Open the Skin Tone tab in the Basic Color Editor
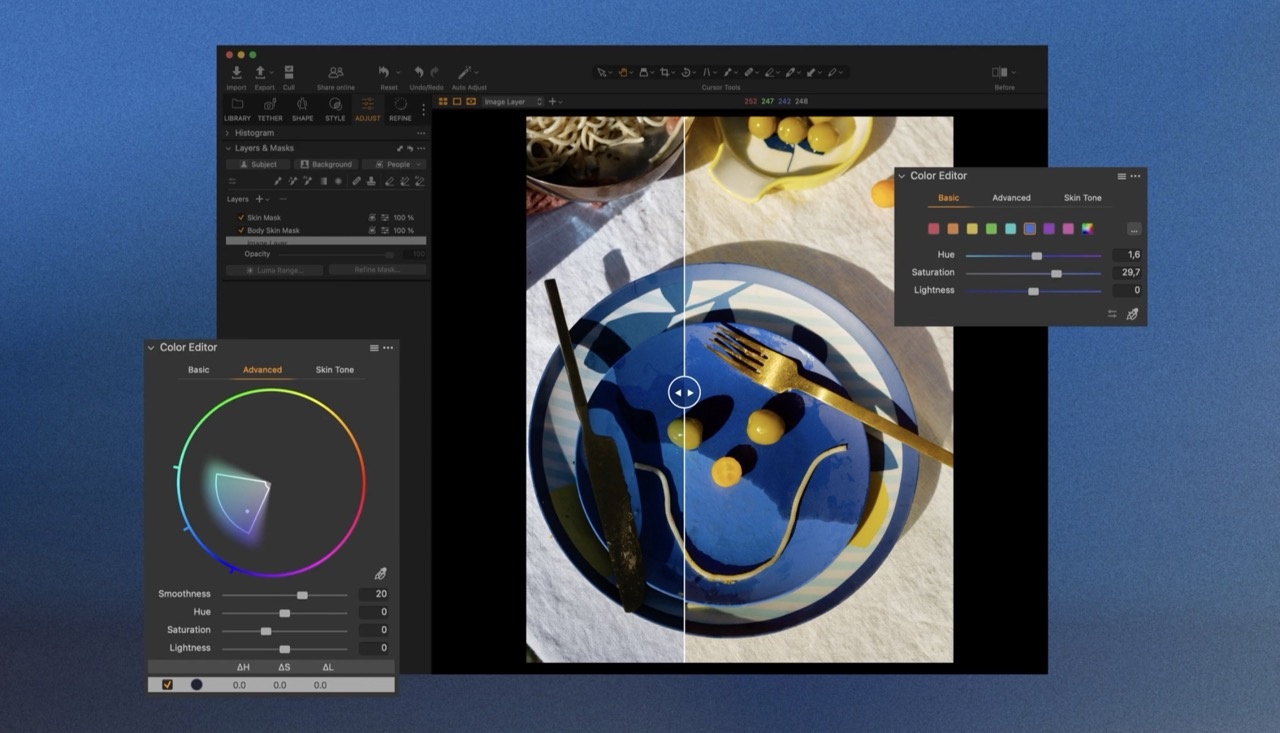This screenshot has width=1280, height=733. 1082,198
